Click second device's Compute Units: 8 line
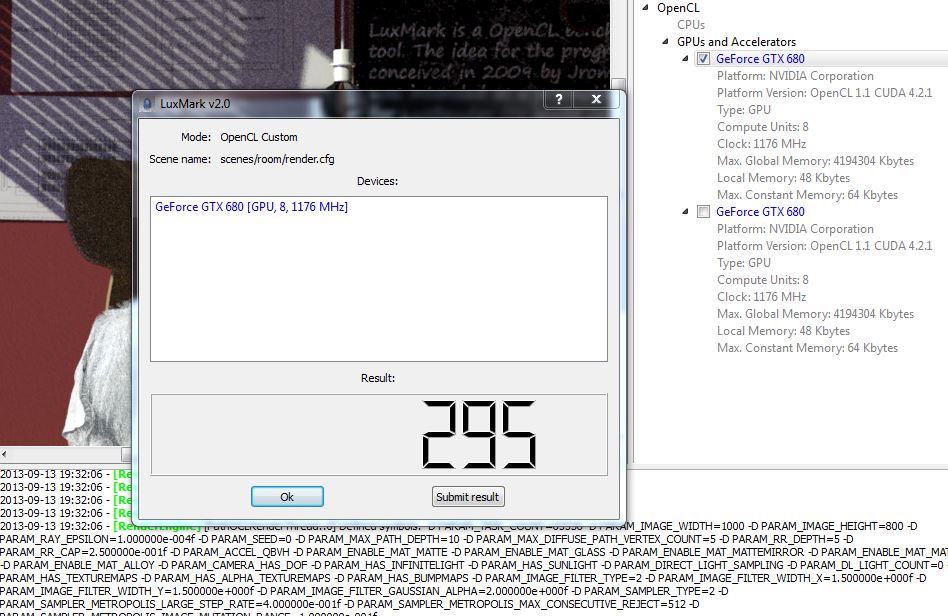Screen dimensions: 948x616 click(763, 280)
